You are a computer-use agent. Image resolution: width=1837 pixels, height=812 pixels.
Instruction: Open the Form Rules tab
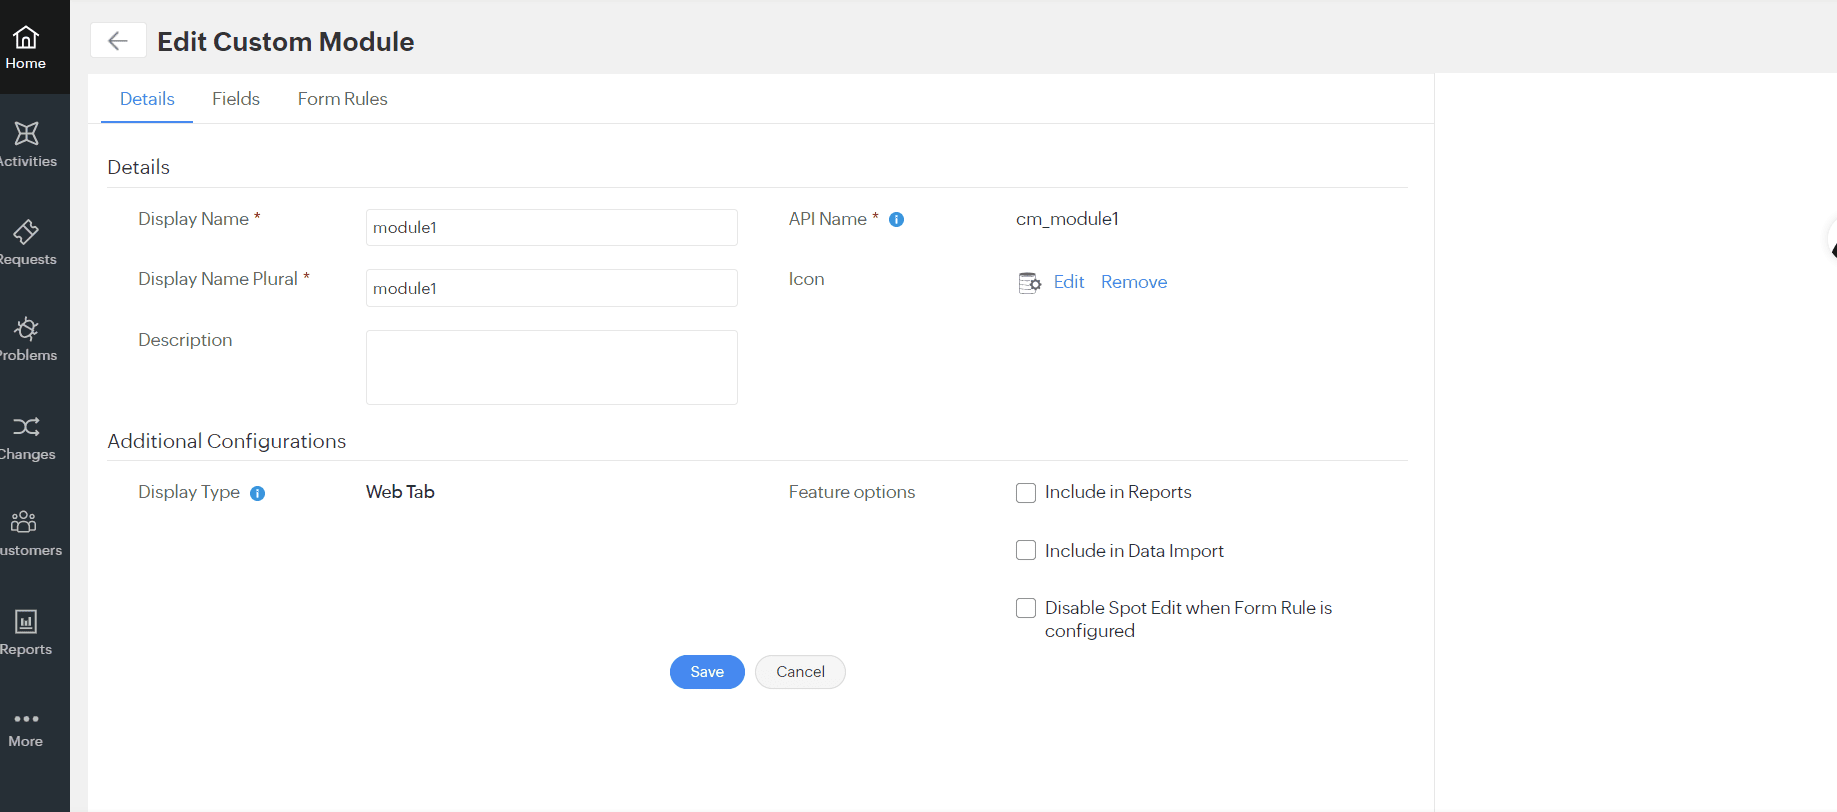click(342, 99)
